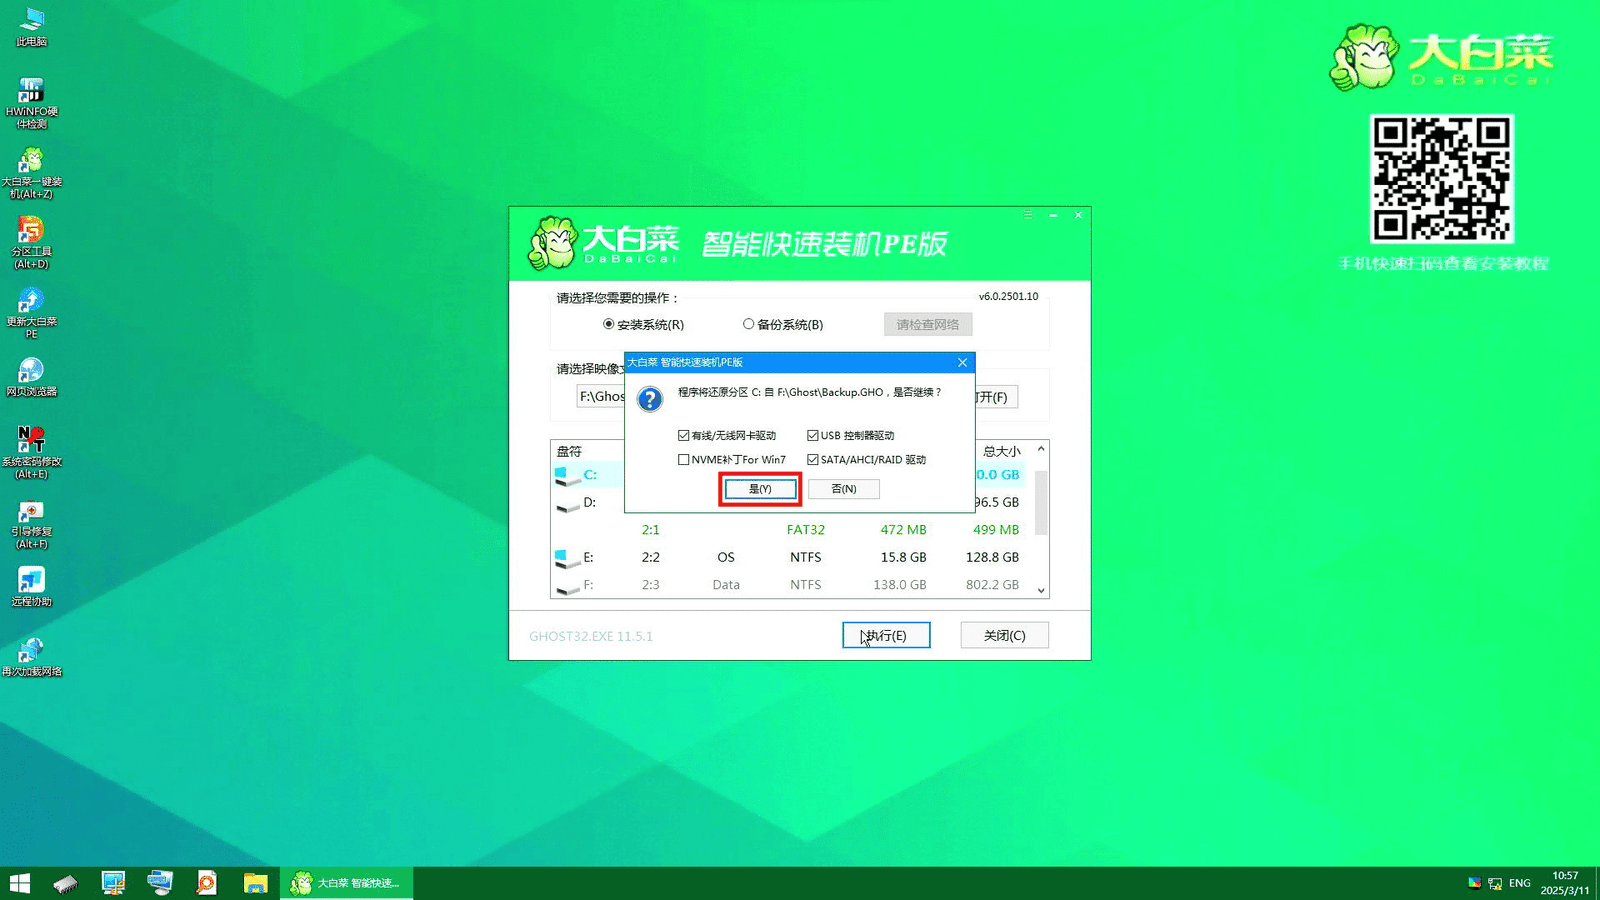
Task: Toggle 有线/无线网卡驱动 checkbox
Action: pos(683,435)
